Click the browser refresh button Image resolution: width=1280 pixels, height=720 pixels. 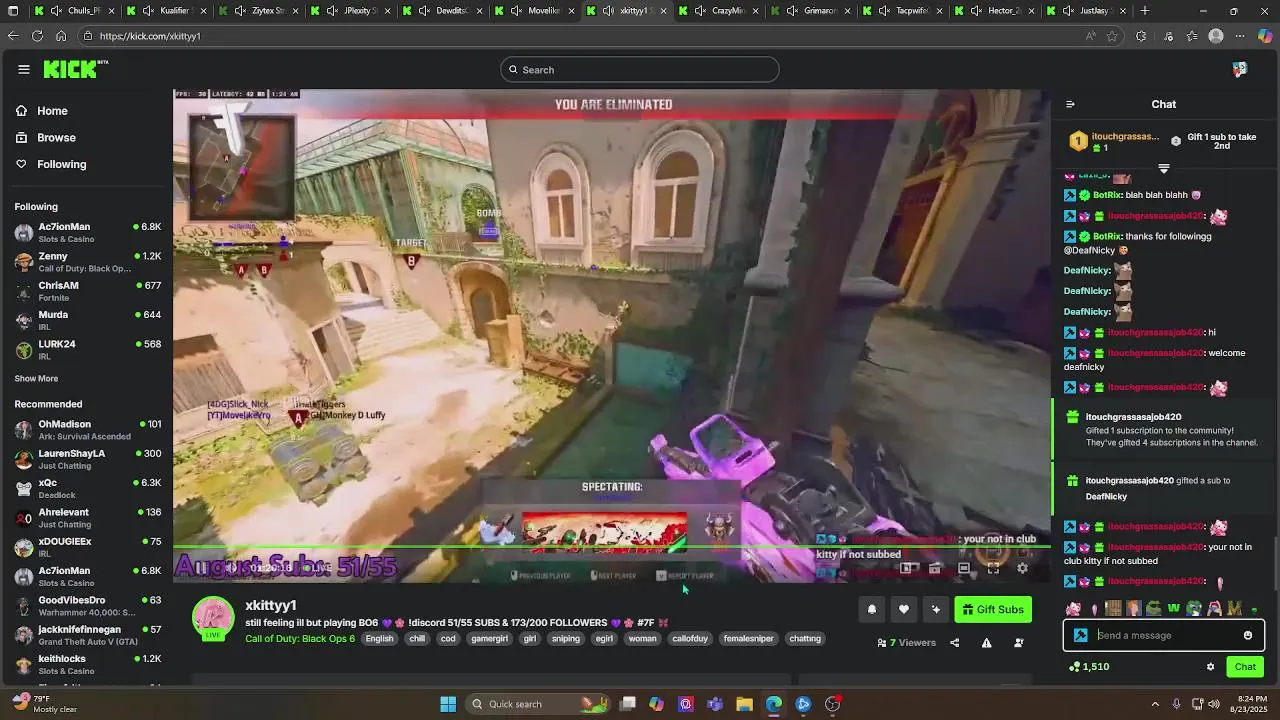37,36
